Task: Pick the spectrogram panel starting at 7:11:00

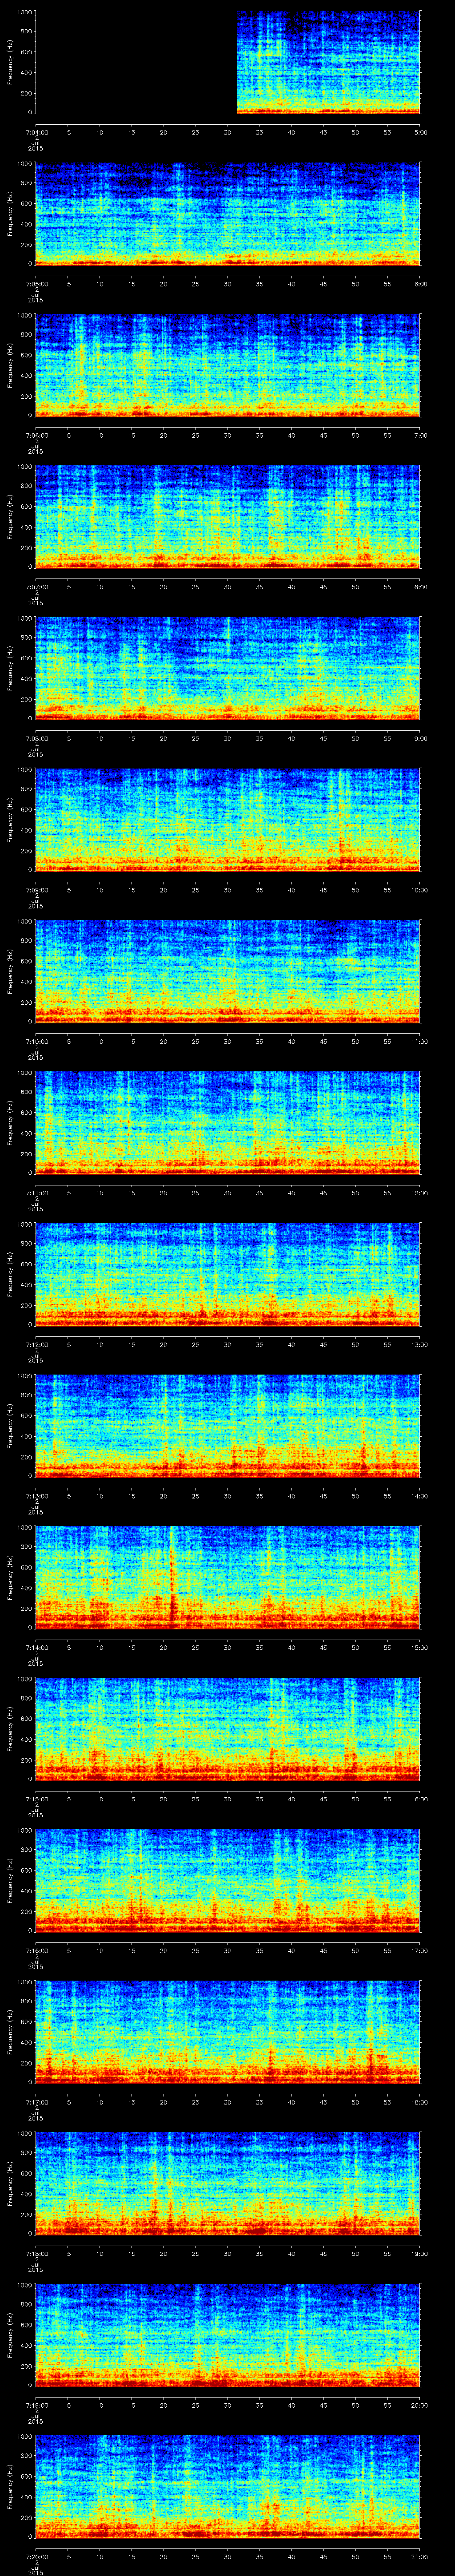Action: pyautogui.click(x=227, y=1123)
